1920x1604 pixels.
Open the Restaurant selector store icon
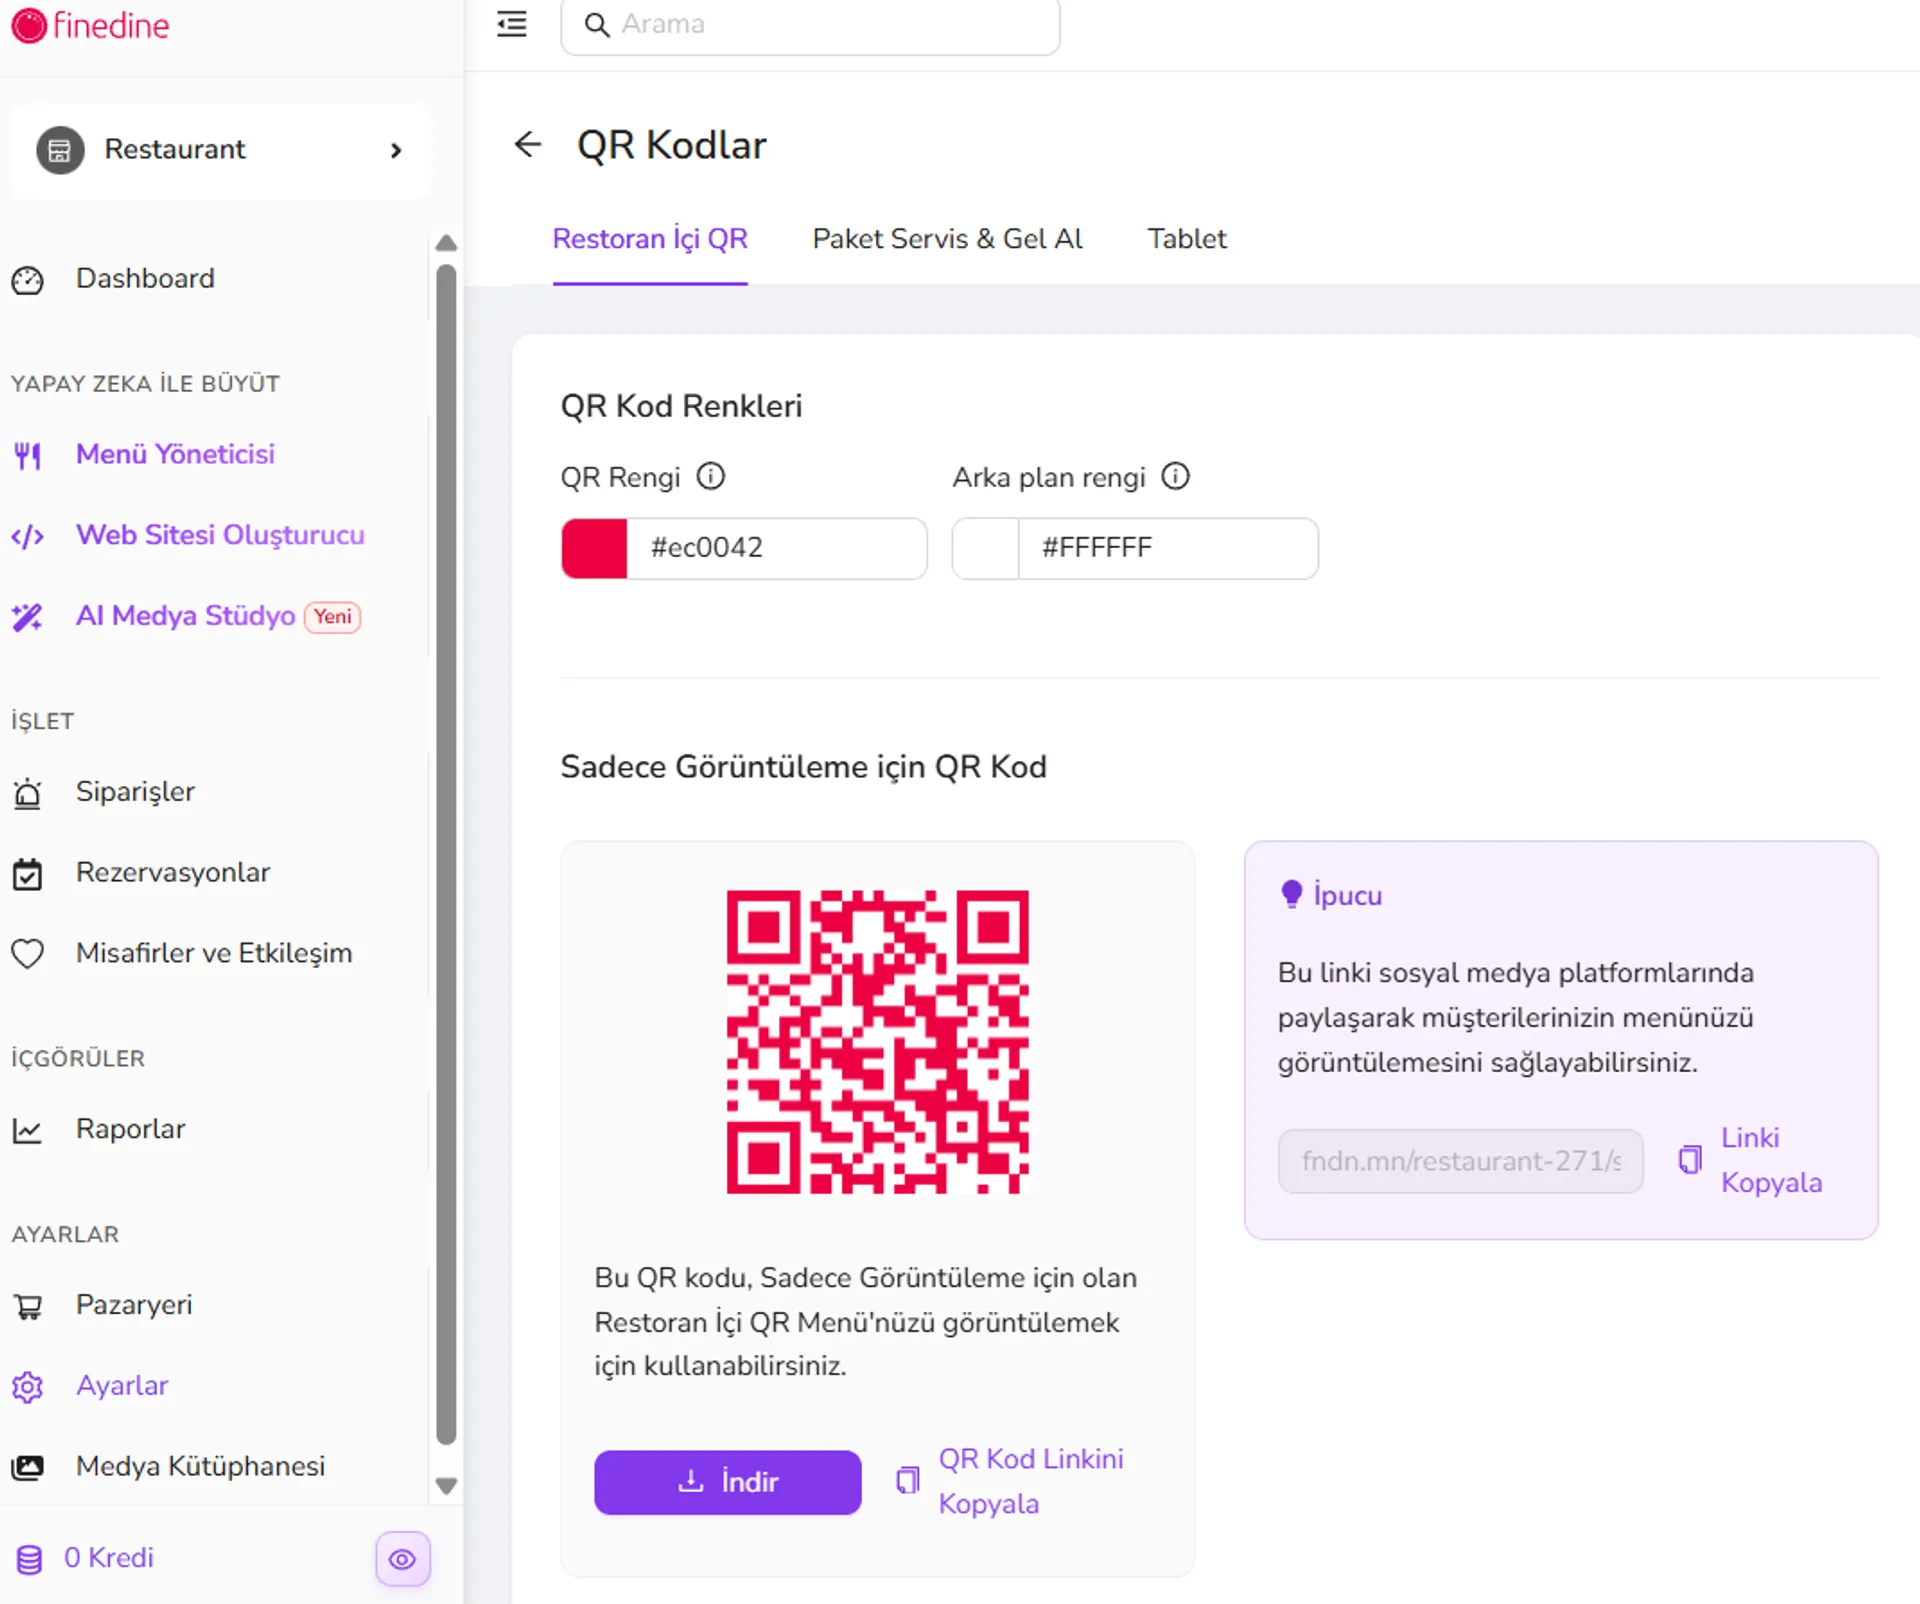point(60,150)
